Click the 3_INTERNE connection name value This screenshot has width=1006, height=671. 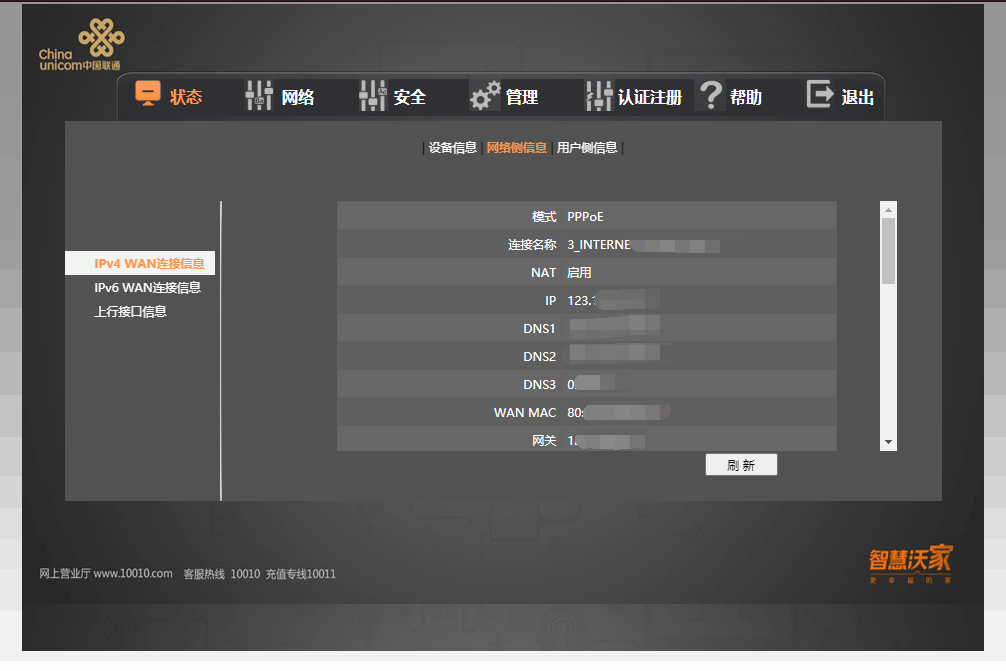click(599, 245)
